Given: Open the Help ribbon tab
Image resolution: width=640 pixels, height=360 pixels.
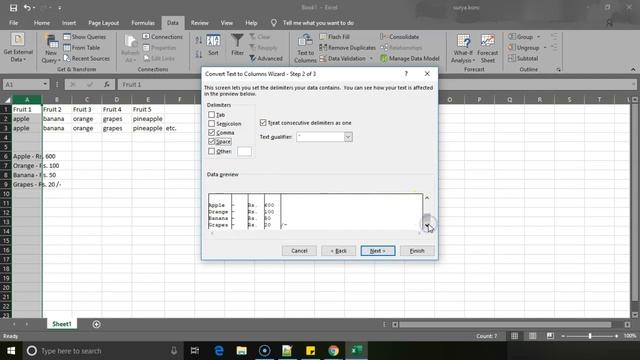Looking at the screenshot, I should click(251, 23).
